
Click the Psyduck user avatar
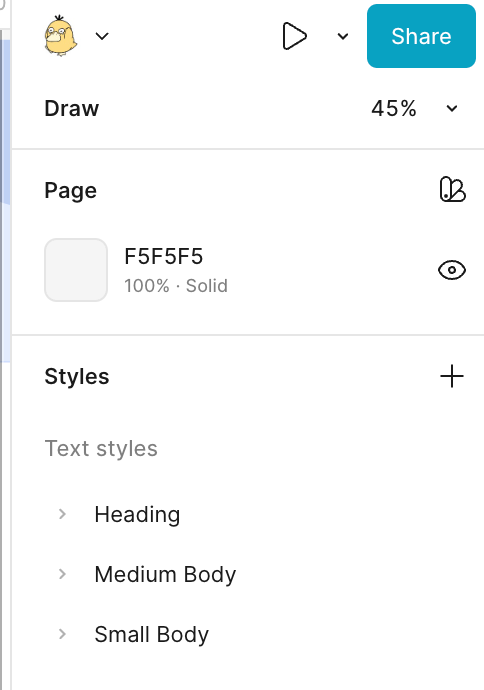(61, 36)
